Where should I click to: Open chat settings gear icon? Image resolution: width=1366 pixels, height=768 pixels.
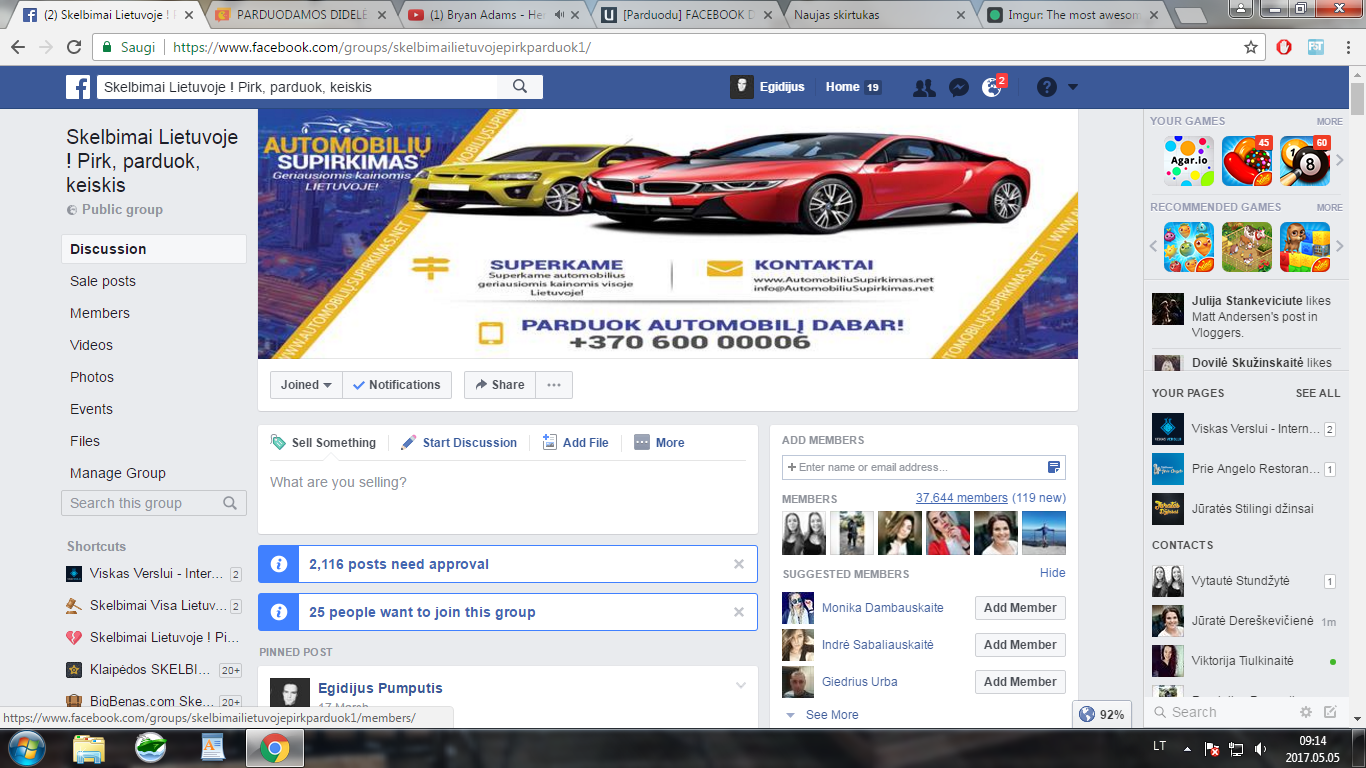tap(1305, 712)
